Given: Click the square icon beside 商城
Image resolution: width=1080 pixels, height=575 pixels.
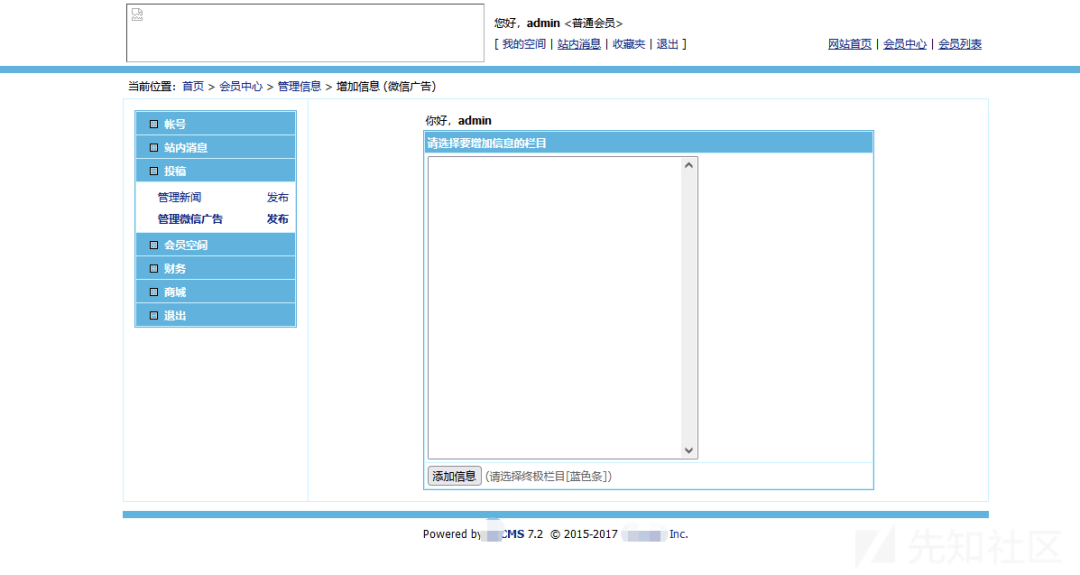Looking at the screenshot, I should 154,292.
